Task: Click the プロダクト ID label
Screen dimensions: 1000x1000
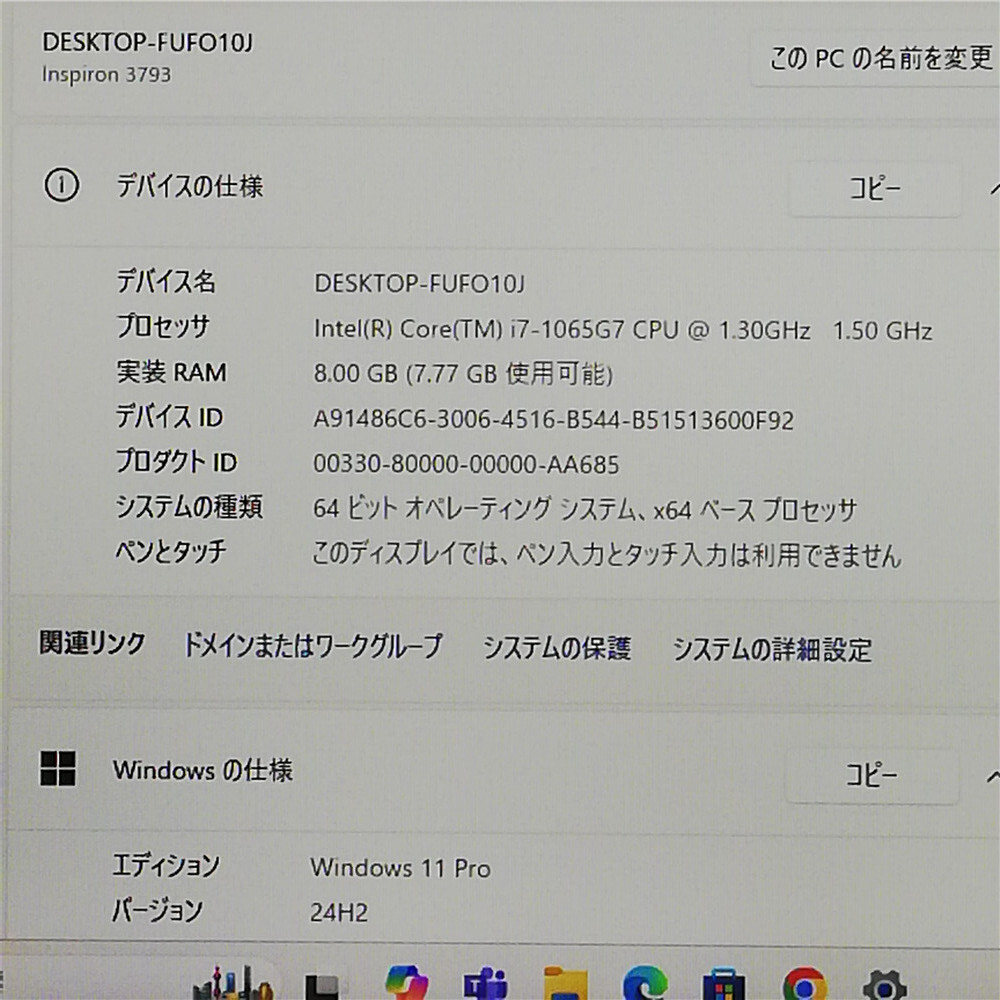Action: 176,461
